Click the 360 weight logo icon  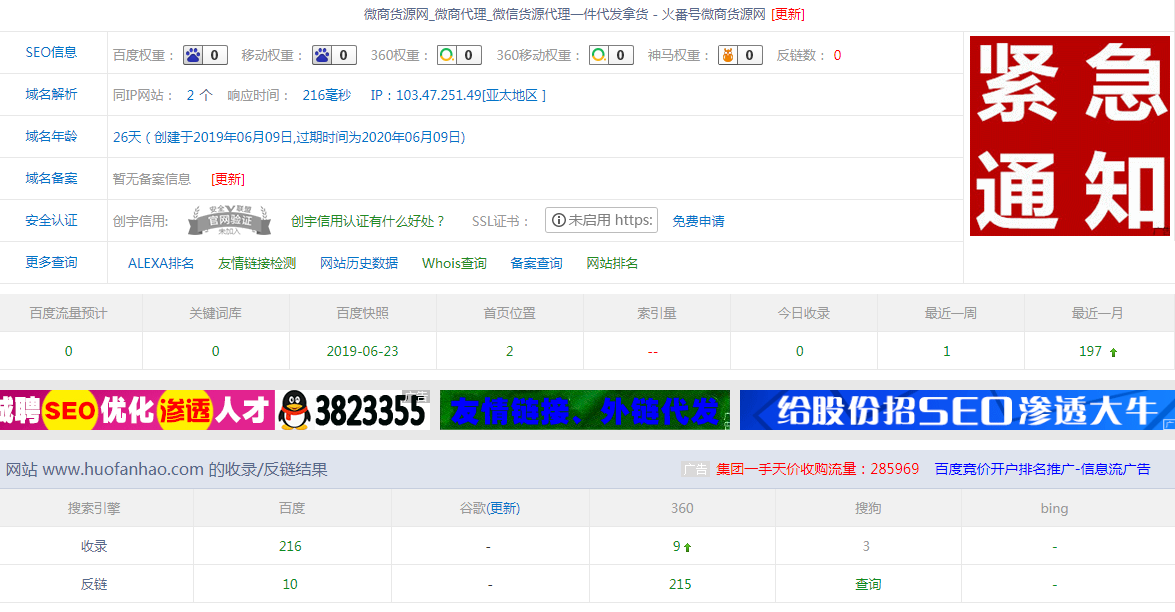click(x=447, y=55)
